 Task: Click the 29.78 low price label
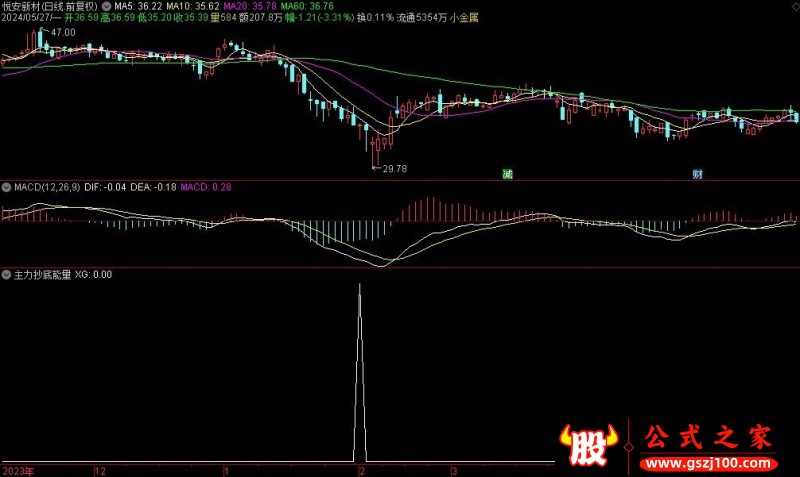click(394, 169)
